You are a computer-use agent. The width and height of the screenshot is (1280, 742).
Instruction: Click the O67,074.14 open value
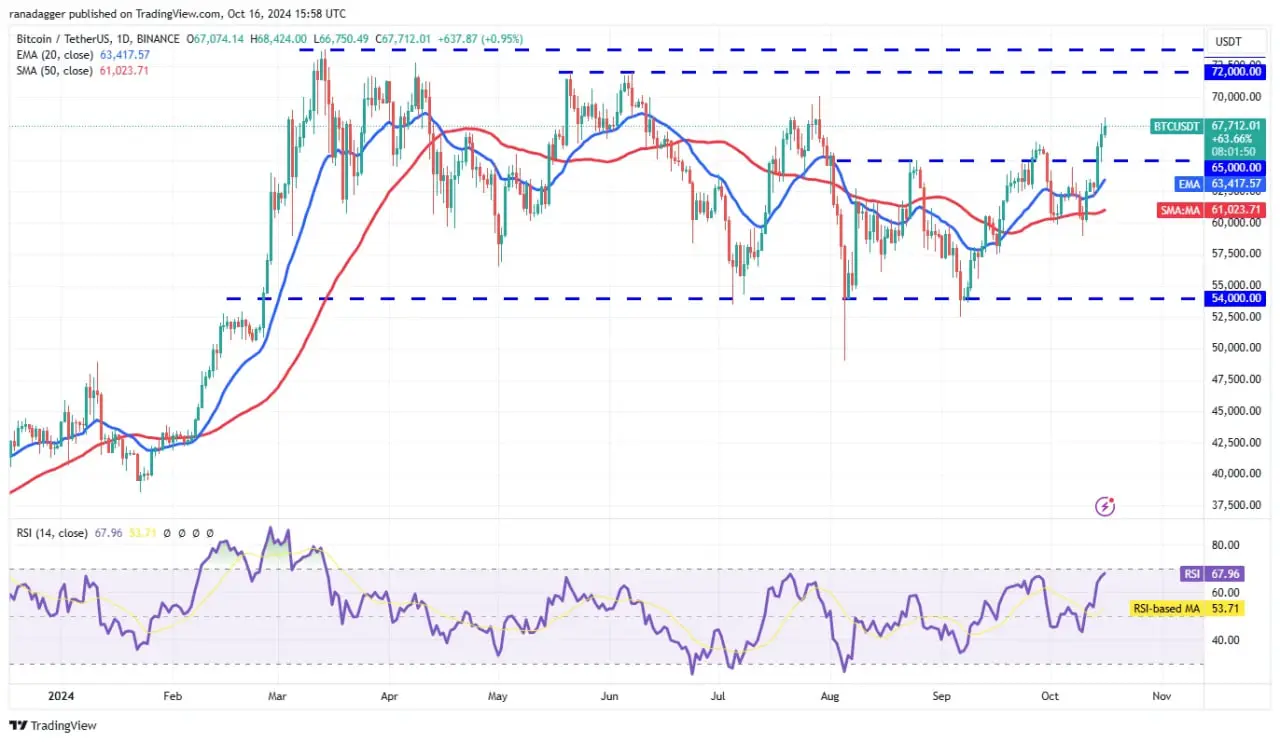(x=215, y=39)
